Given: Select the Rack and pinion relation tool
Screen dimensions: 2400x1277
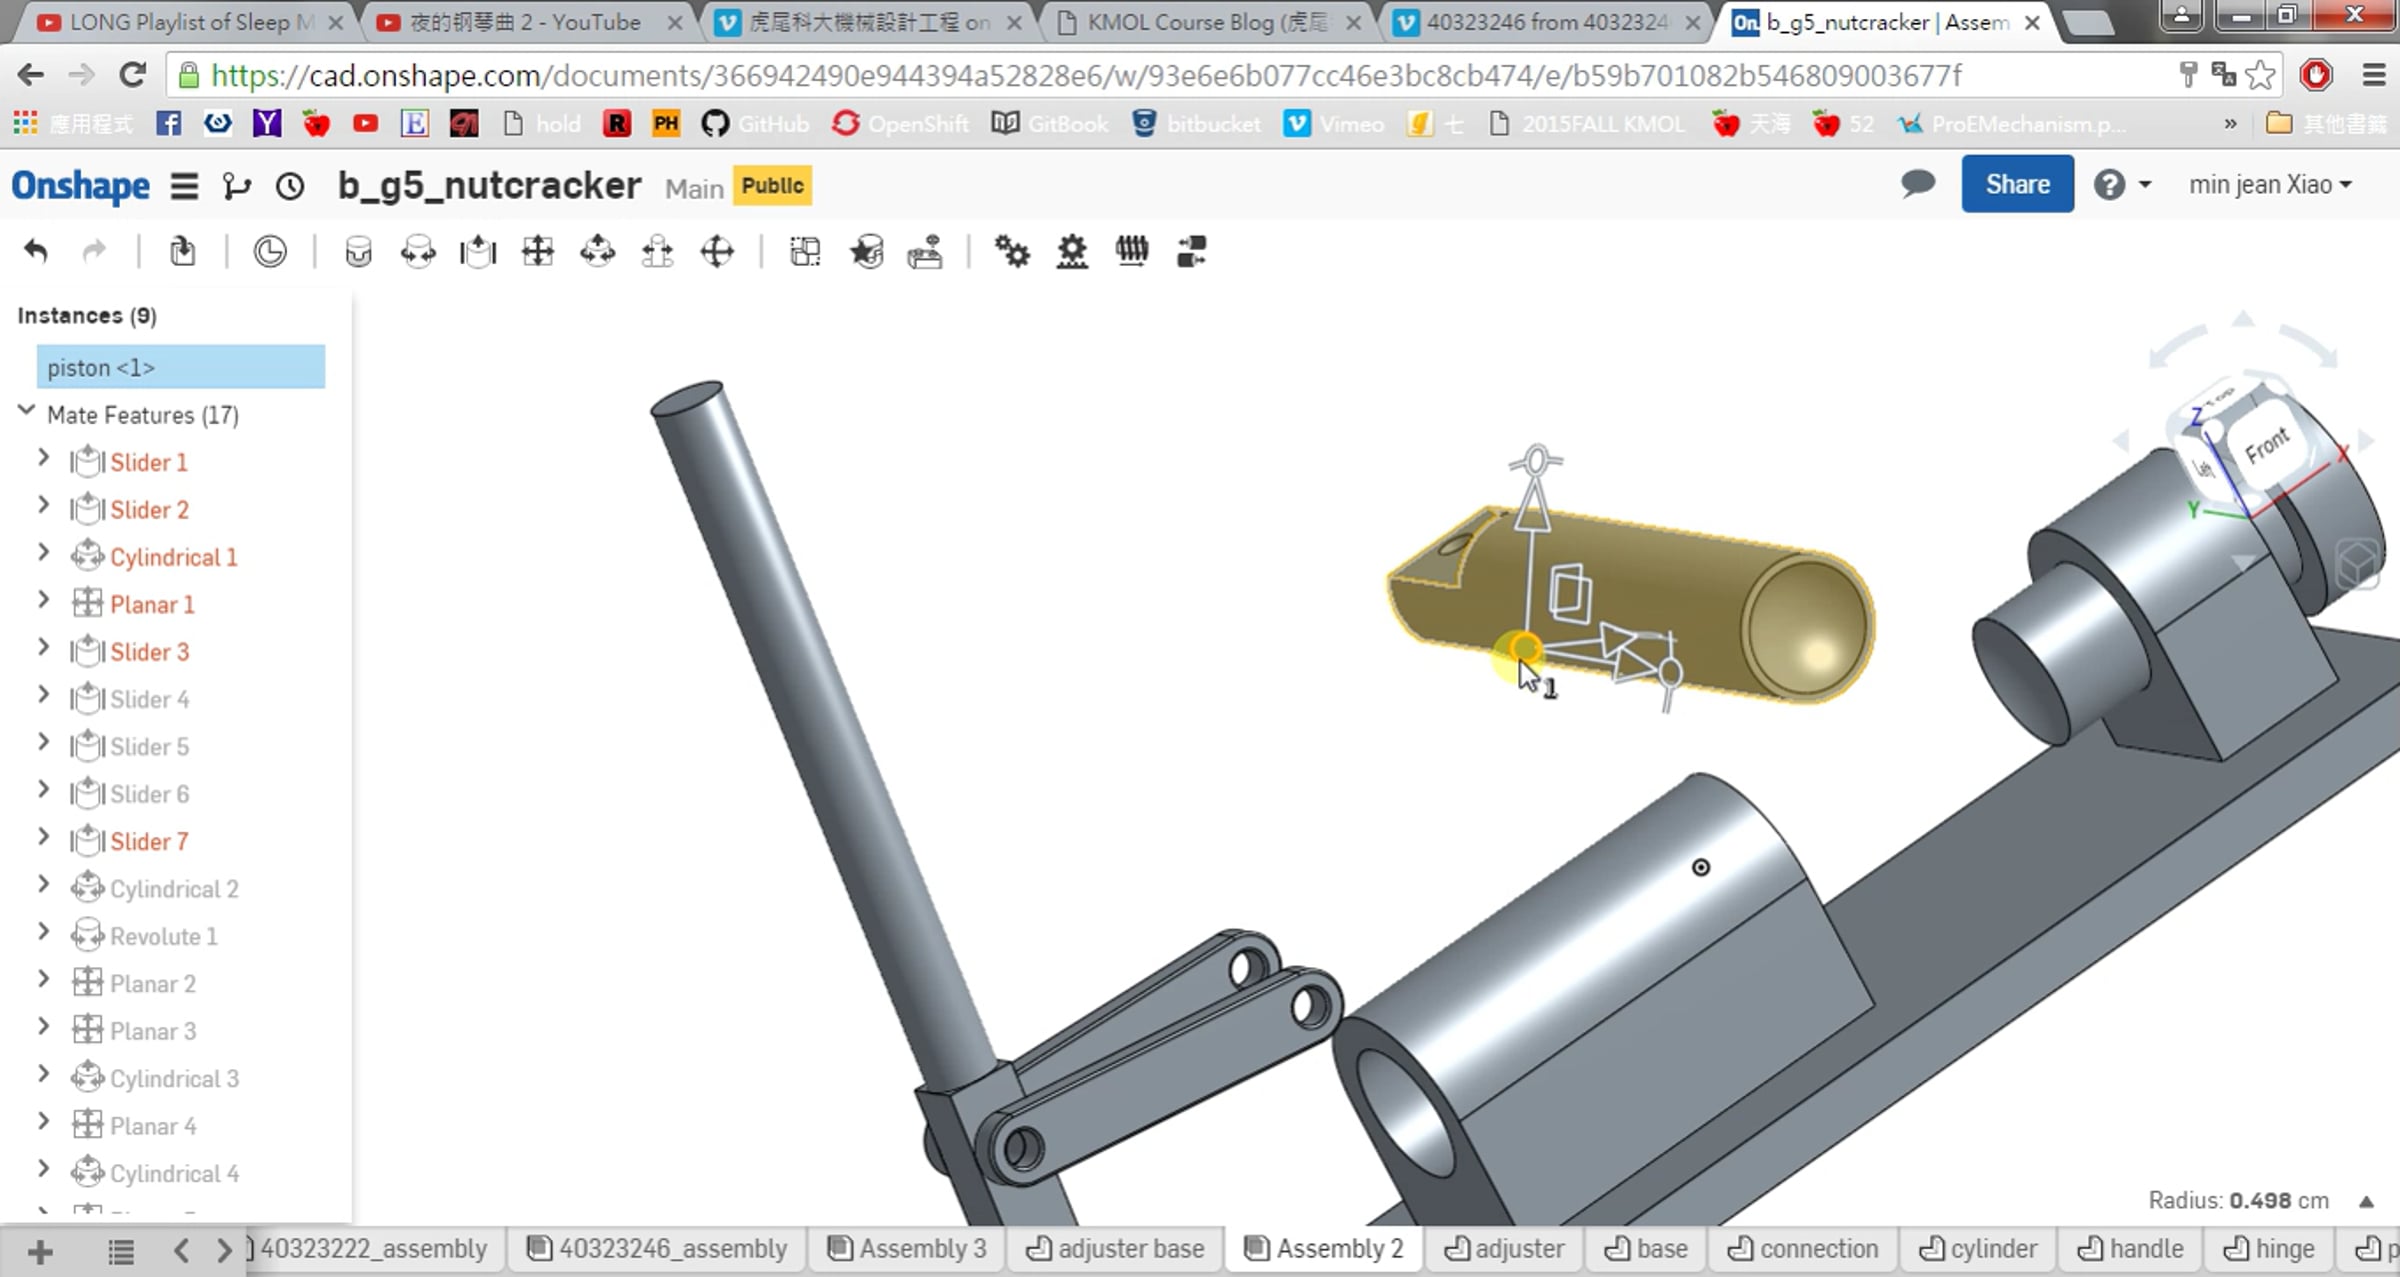Looking at the screenshot, I should pyautogui.click(x=1072, y=251).
